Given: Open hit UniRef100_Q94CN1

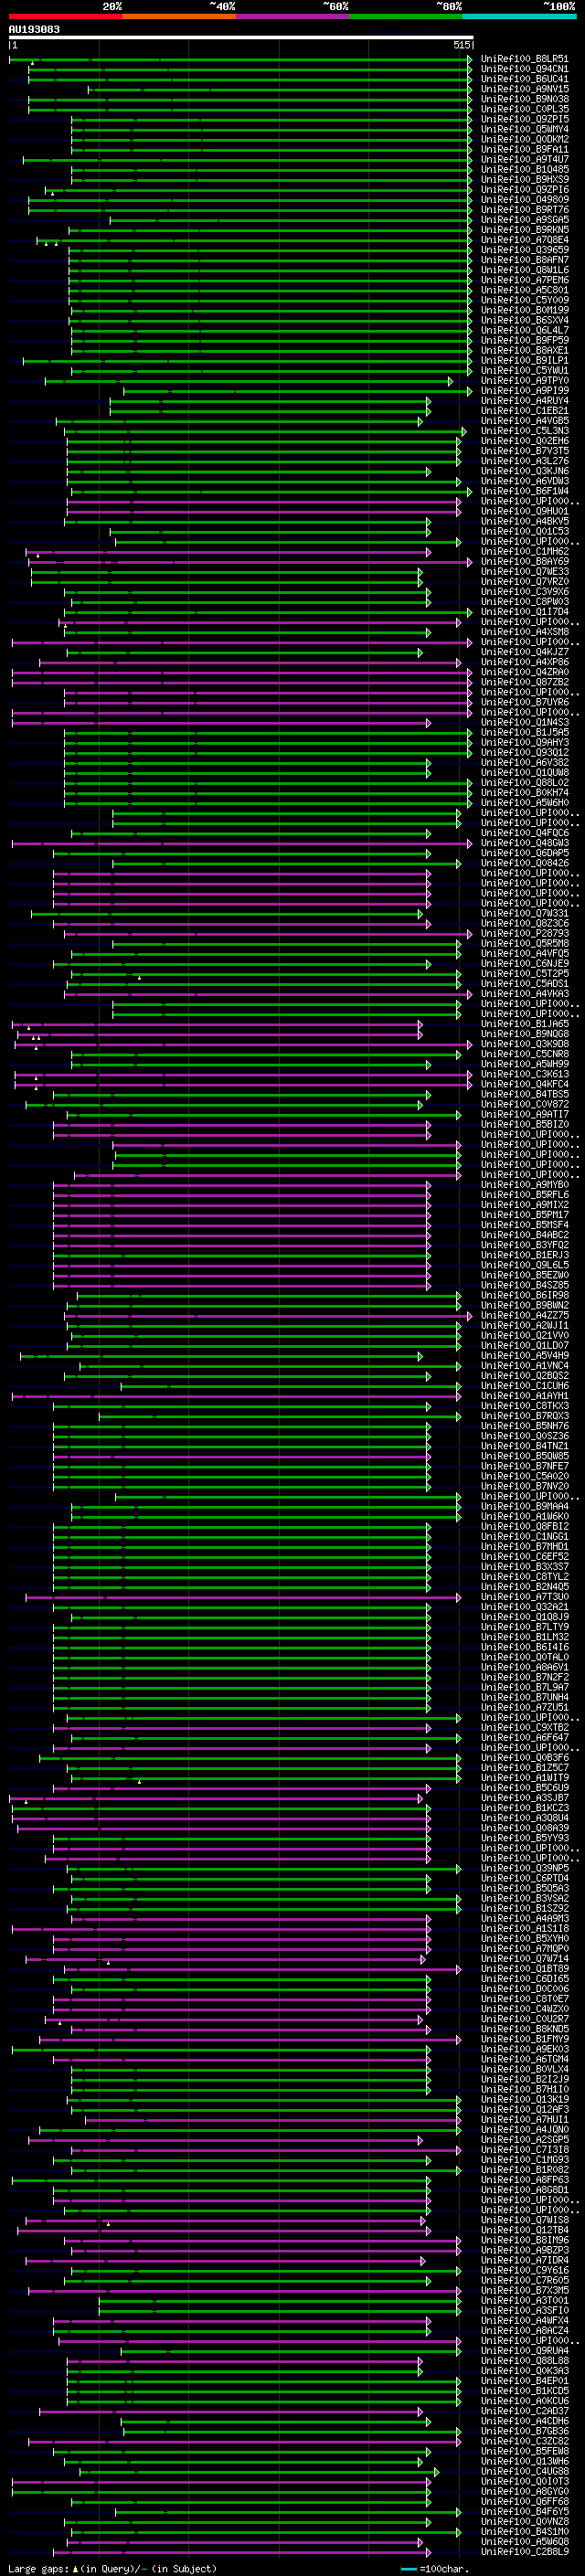Looking at the screenshot, I should click(x=525, y=69).
